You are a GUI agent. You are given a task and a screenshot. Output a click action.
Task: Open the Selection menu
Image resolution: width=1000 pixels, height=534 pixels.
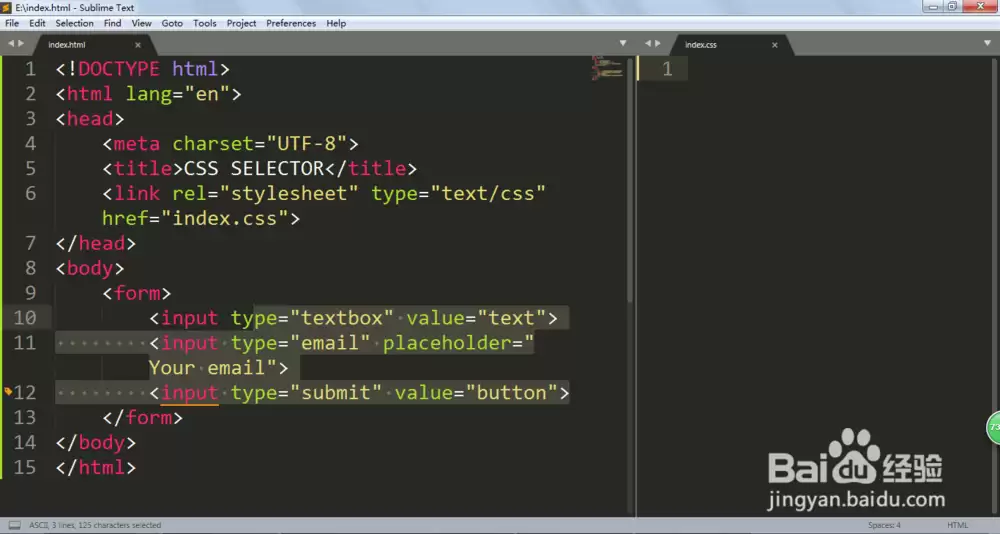tap(74, 23)
